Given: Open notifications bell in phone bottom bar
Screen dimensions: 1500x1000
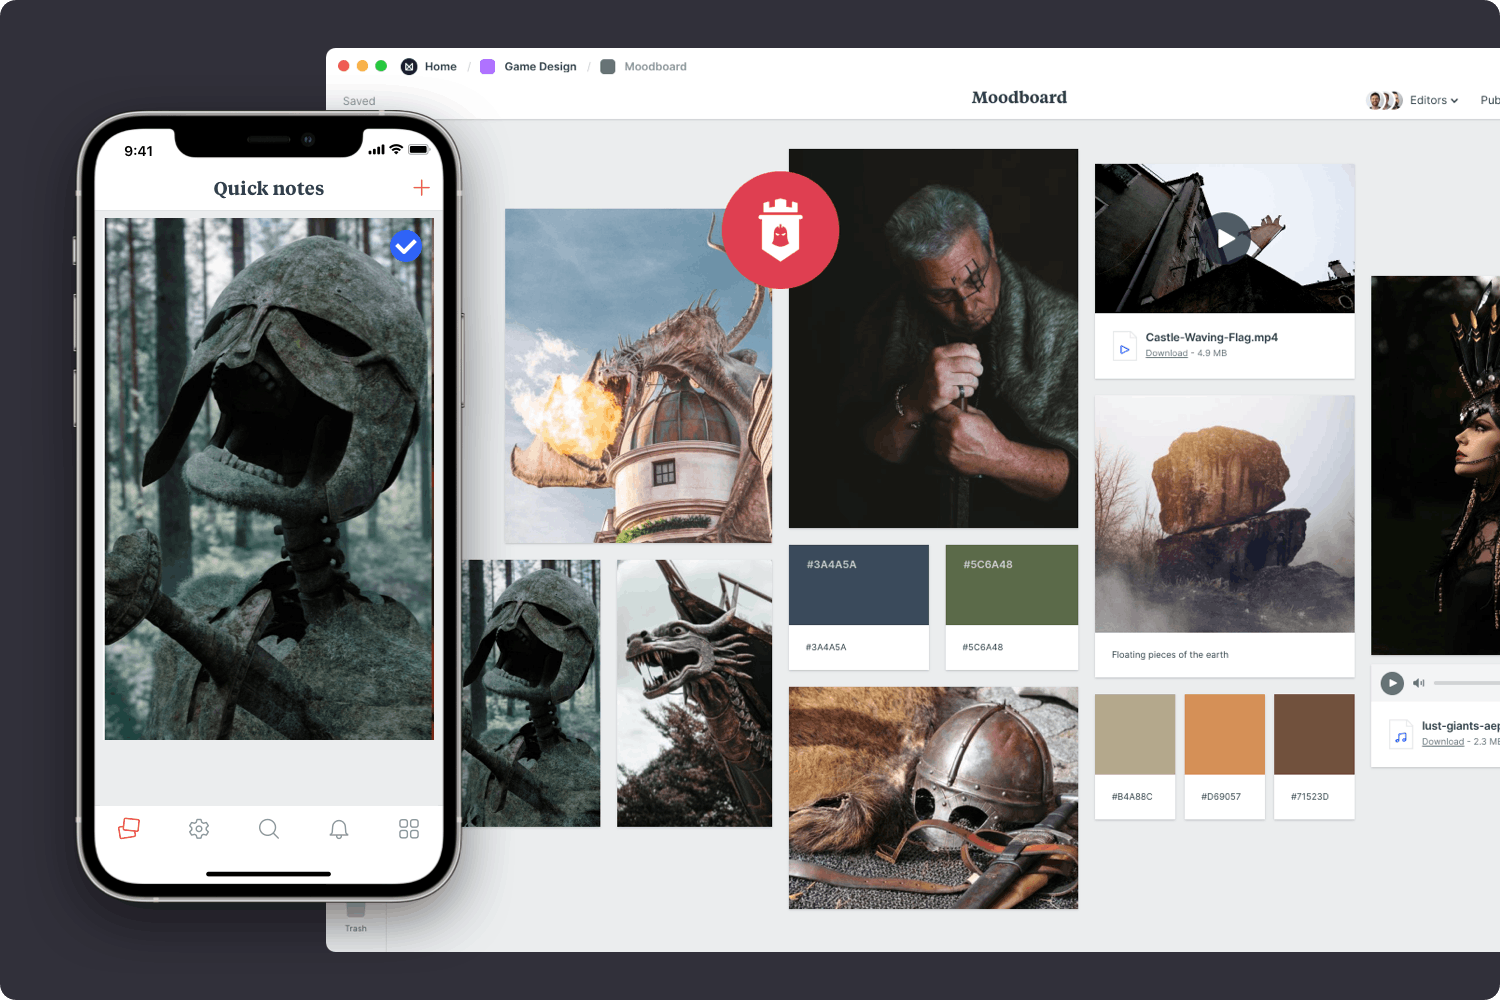Looking at the screenshot, I should [x=339, y=828].
